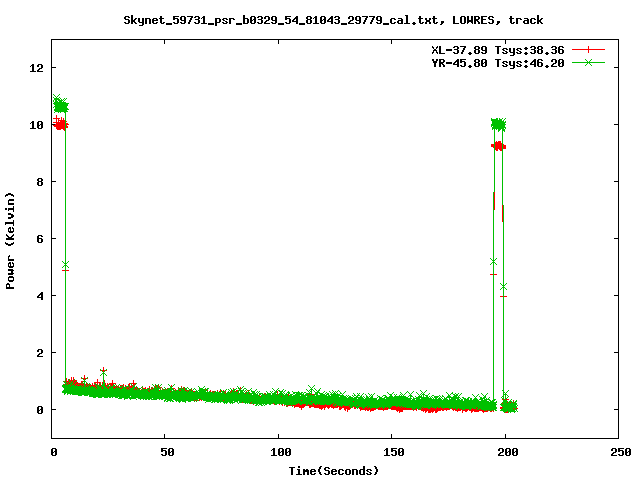The image size is (640, 480).
Task: Click the red cal-on cluster near 9.2 Kelvin at 197 seconds
Action: (x=498, y=146)
